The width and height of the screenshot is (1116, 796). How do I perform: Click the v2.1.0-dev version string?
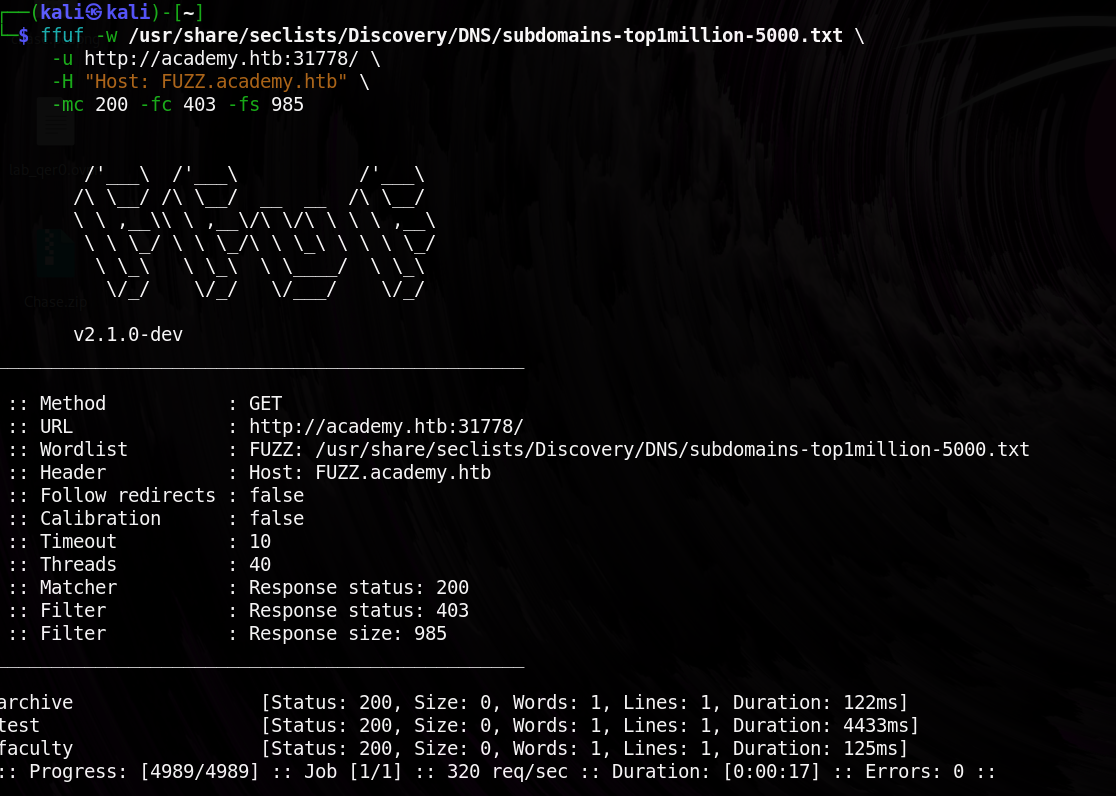(128, 334)
